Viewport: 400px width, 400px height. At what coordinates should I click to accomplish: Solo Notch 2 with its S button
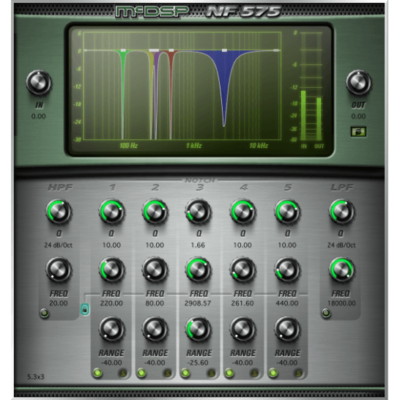(x=167, y=373)
